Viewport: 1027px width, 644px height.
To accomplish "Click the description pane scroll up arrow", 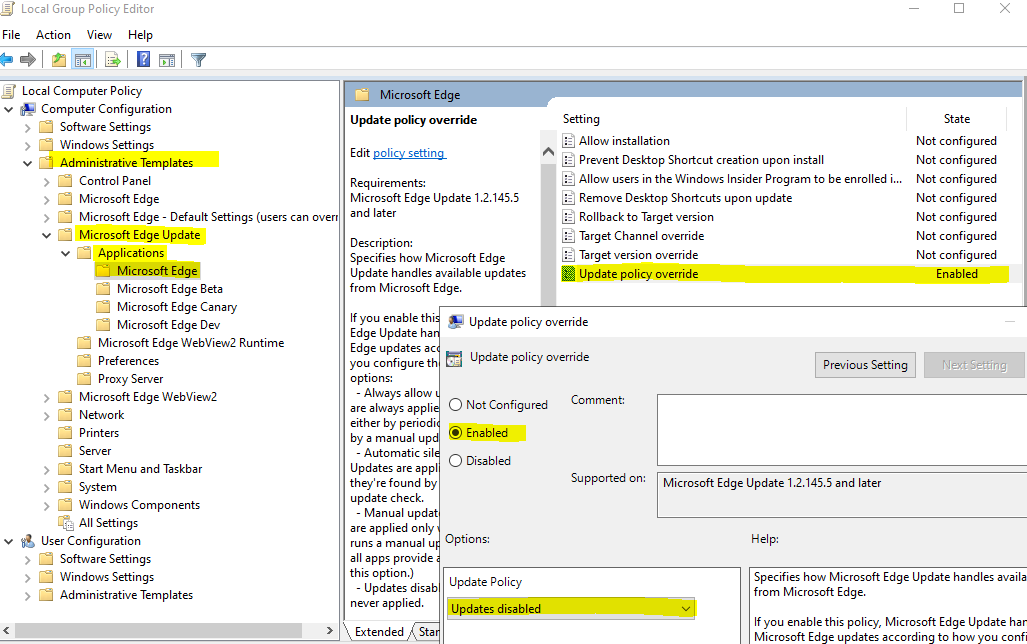I will click(549, 151).
